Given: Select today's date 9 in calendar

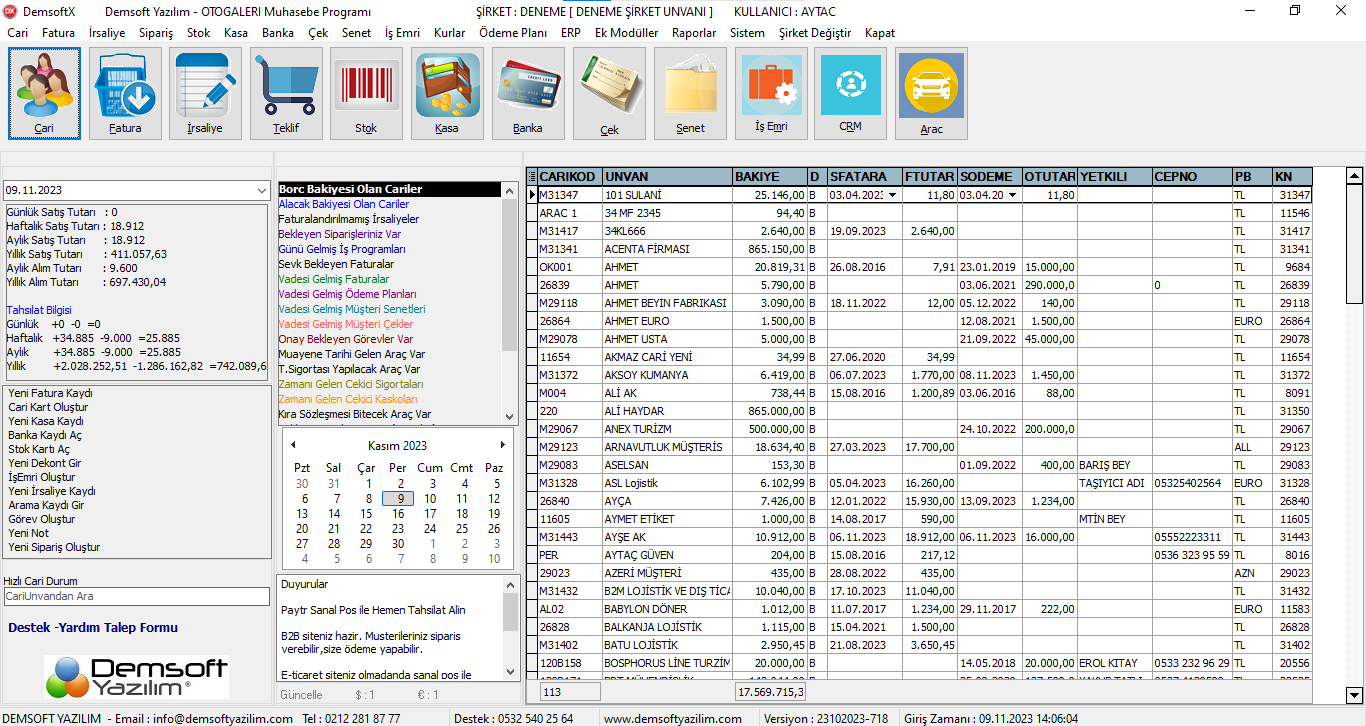Looking at the screenshot, I should pos(398,498).
